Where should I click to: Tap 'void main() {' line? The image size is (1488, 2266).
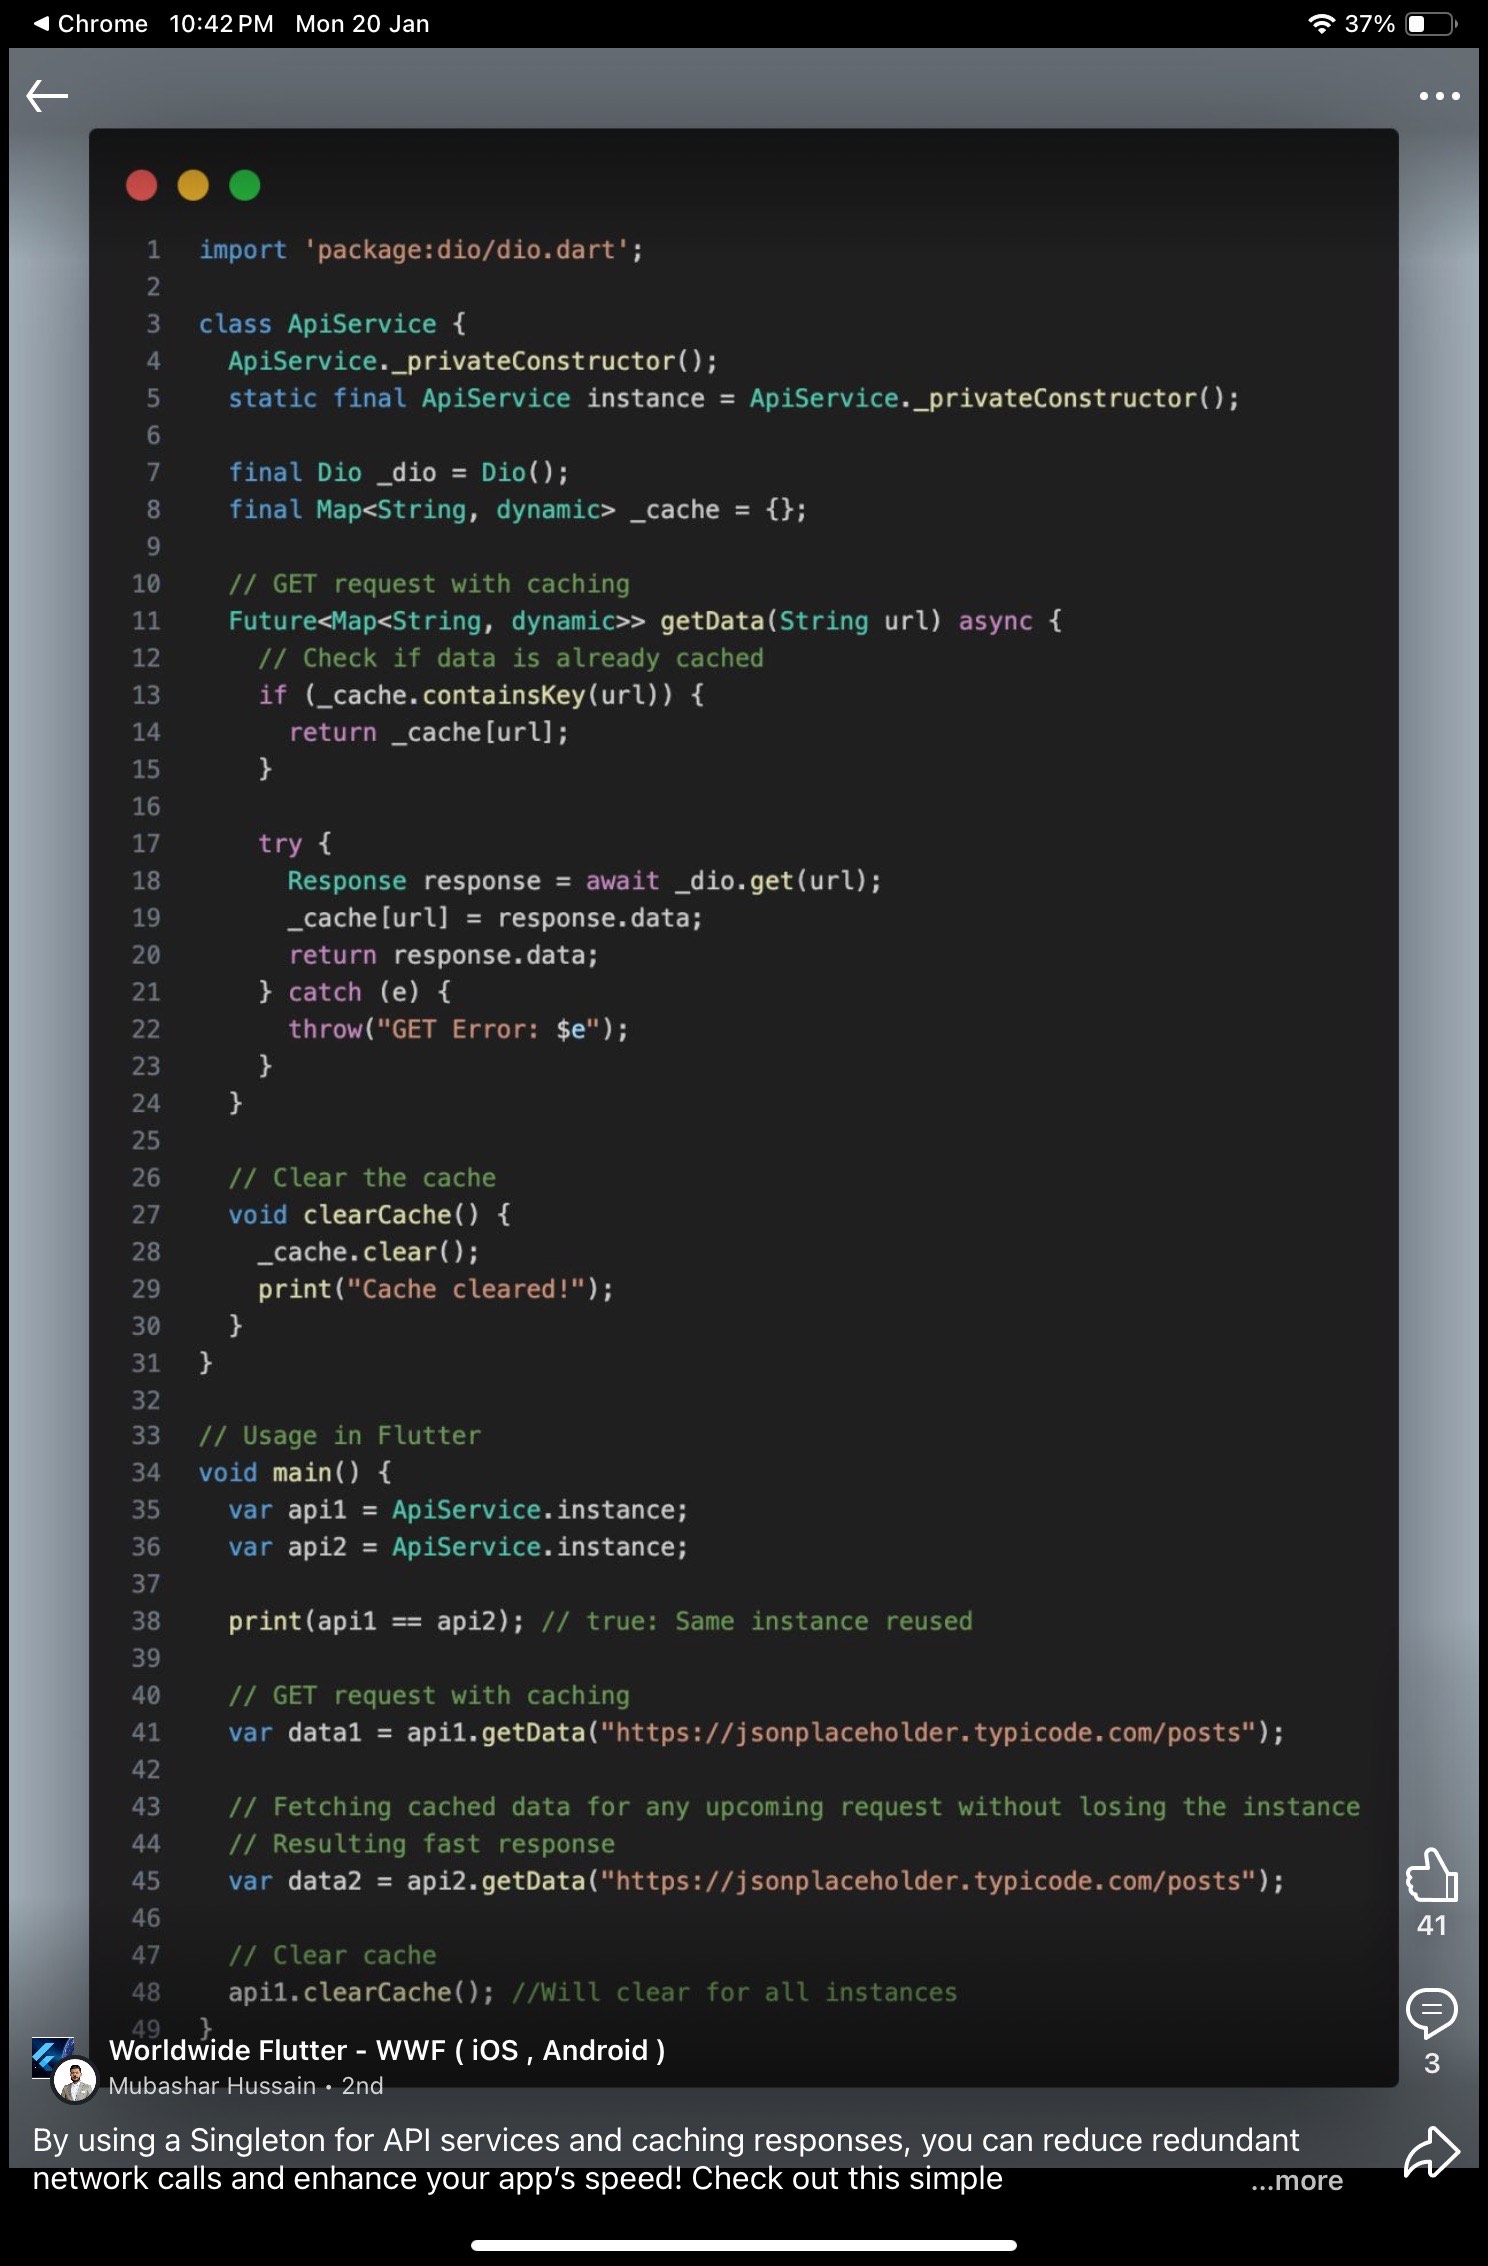pyautogui.click(x=295, y=1473)
